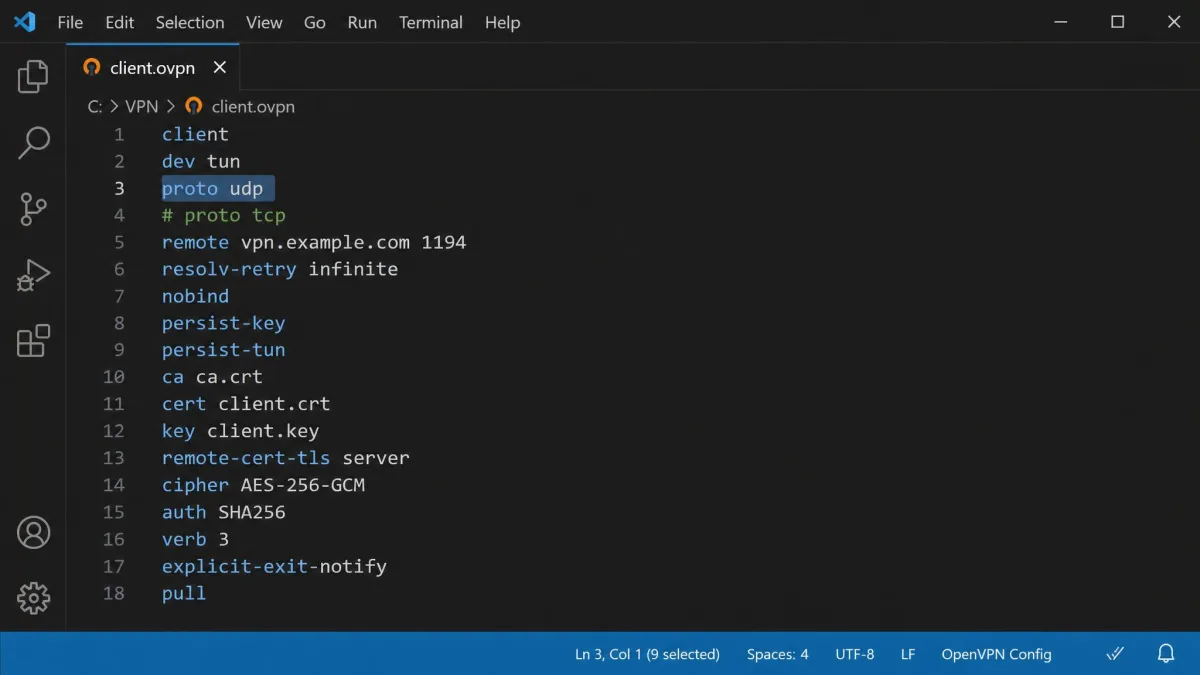Click line number 18 in gutter

pos(114,593)
